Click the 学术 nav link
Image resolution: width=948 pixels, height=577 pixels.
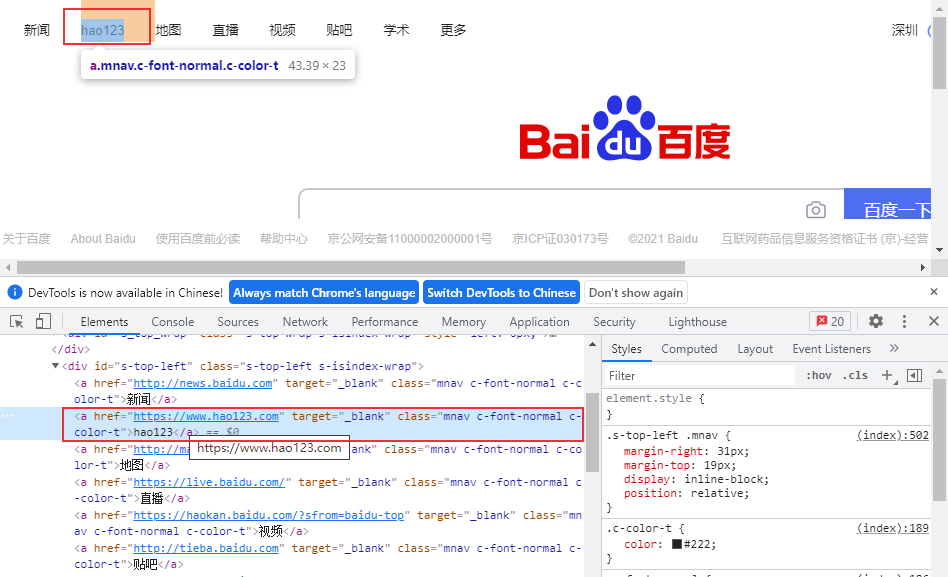(396, 30)
